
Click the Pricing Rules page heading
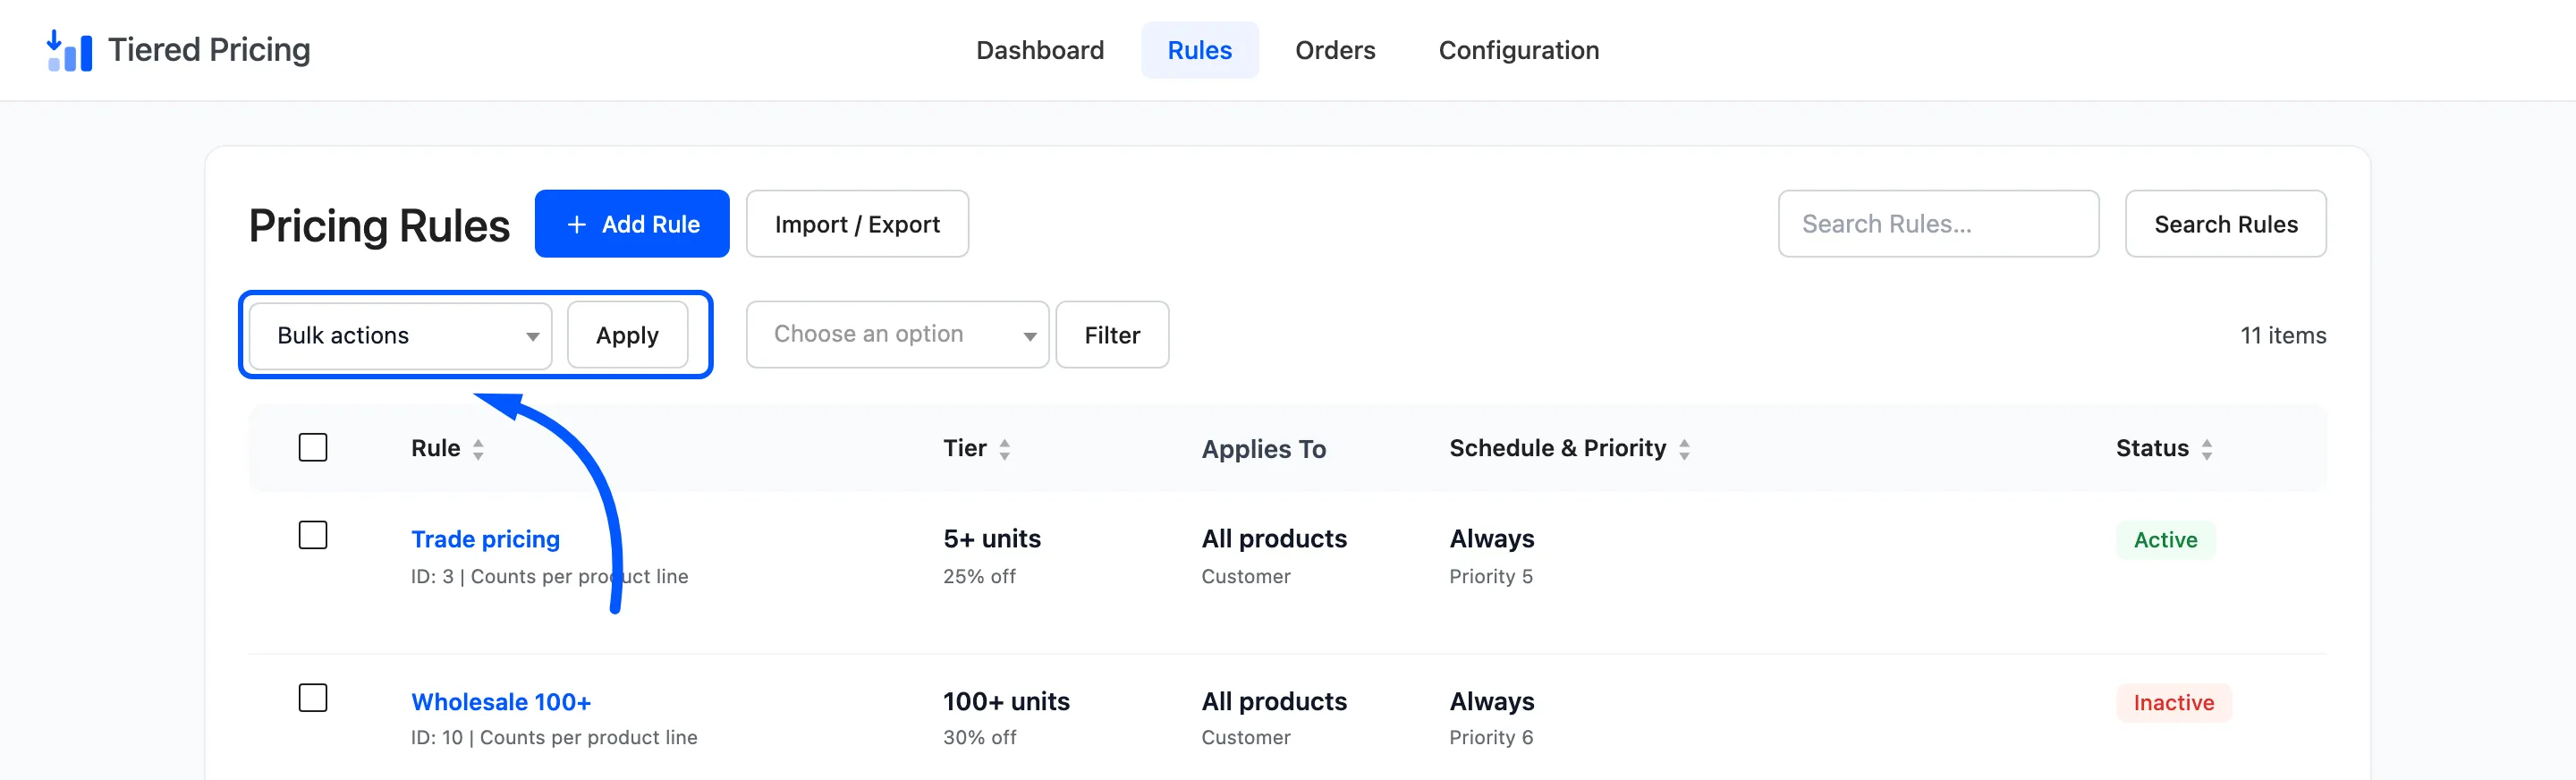379,225
